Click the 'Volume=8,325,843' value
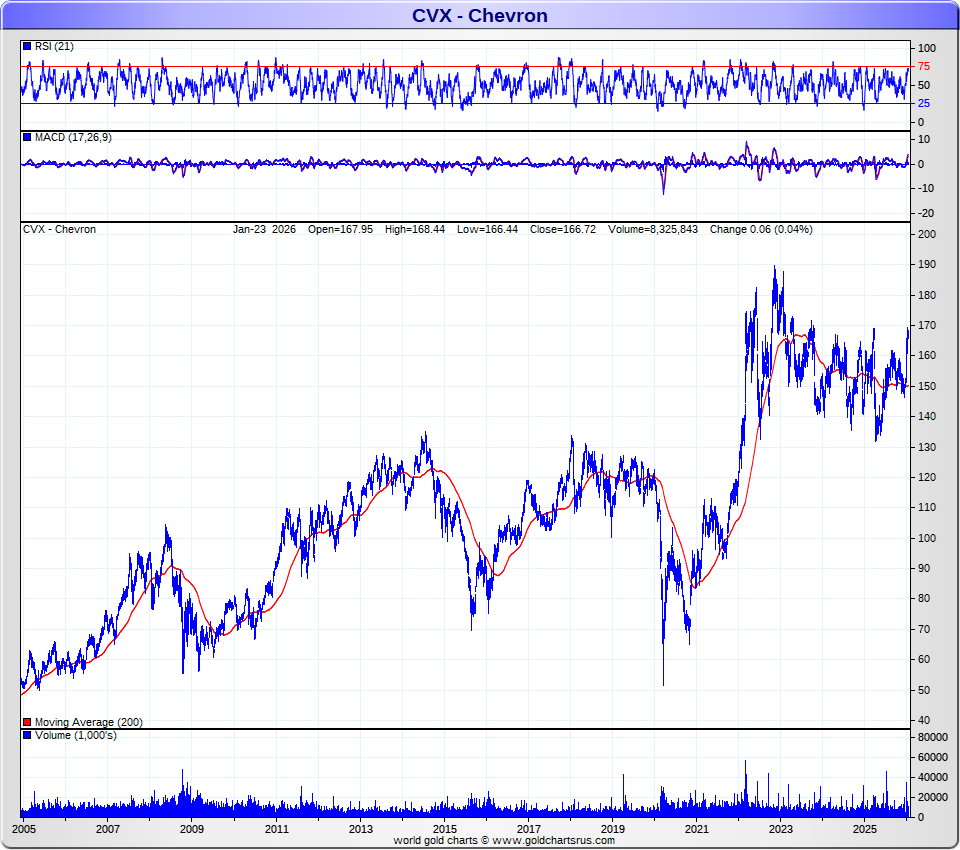The image size is (960, 850). (x=653, y=230)
